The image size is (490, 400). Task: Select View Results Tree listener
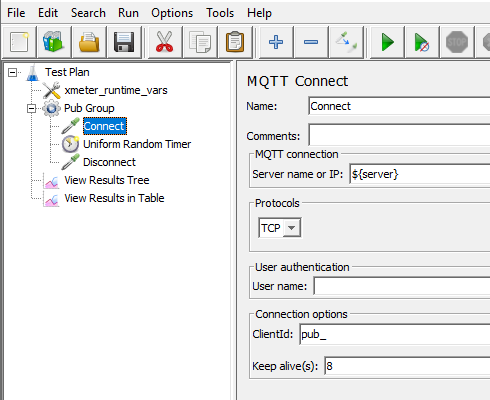pos(107,180)
